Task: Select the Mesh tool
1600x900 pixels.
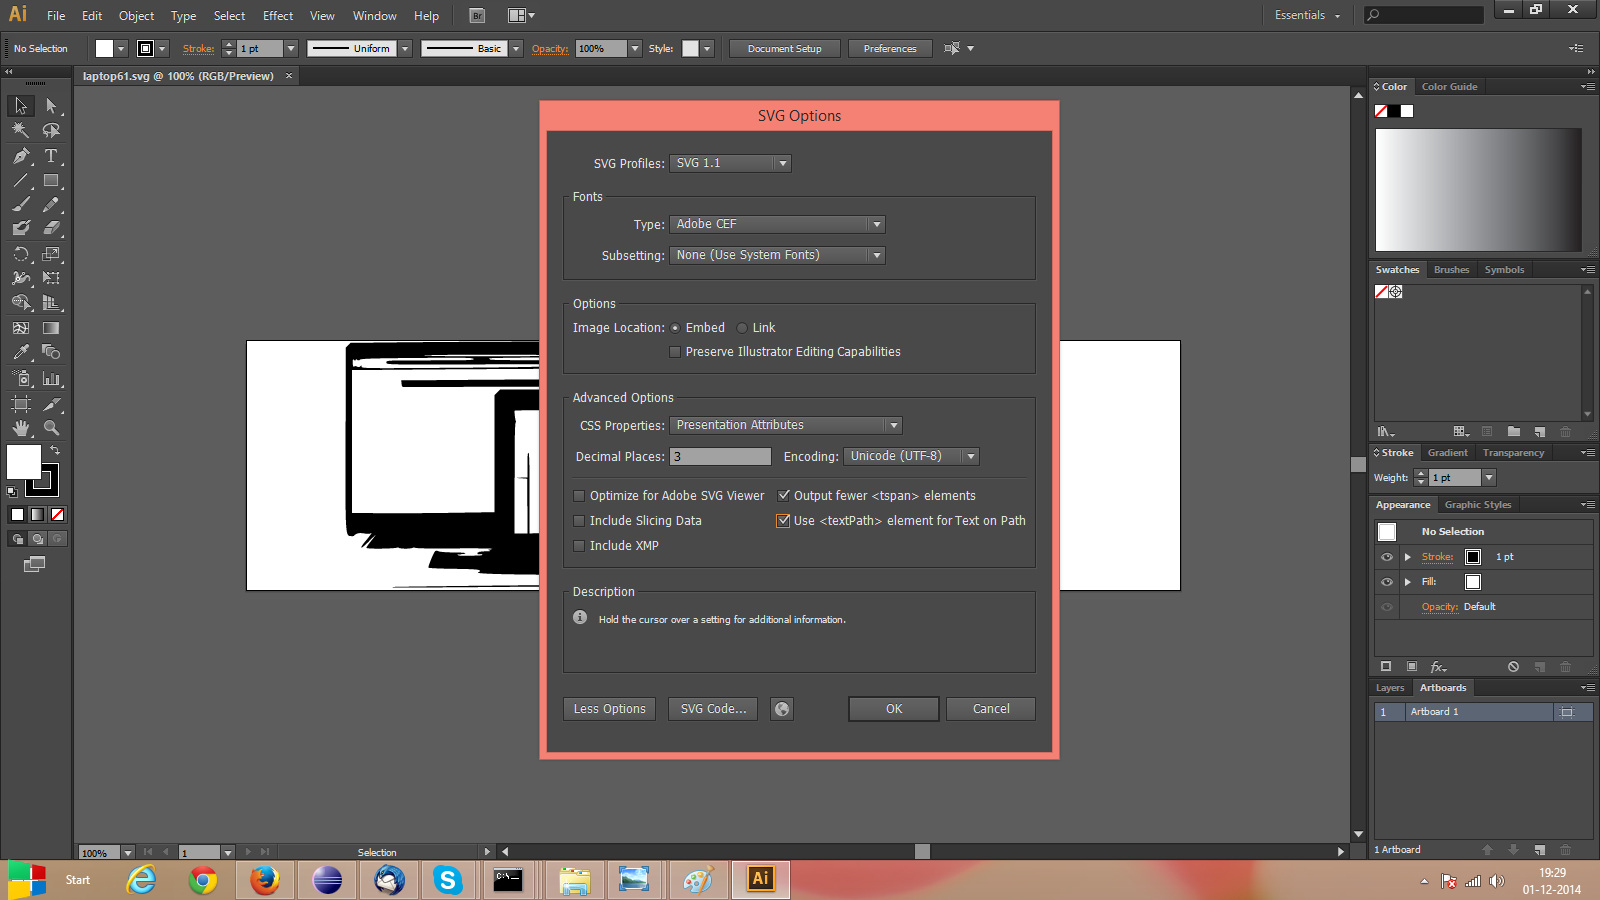Action: (x=21, y=328)
